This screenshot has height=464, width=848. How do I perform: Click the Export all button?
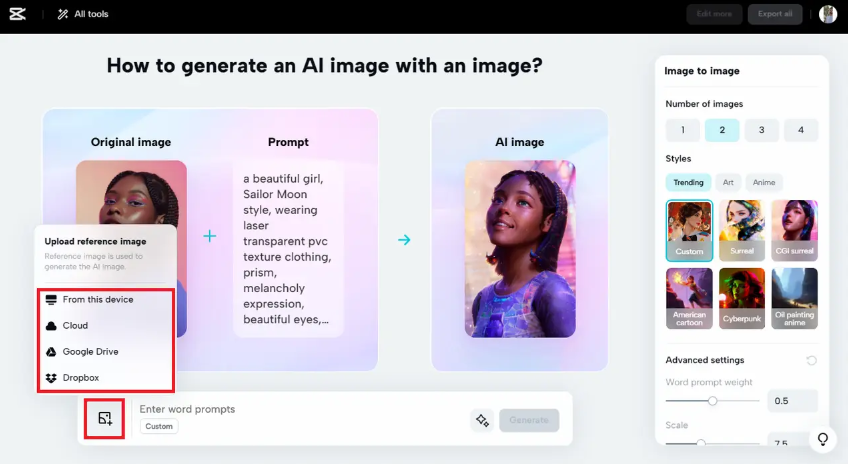[775, 14]
